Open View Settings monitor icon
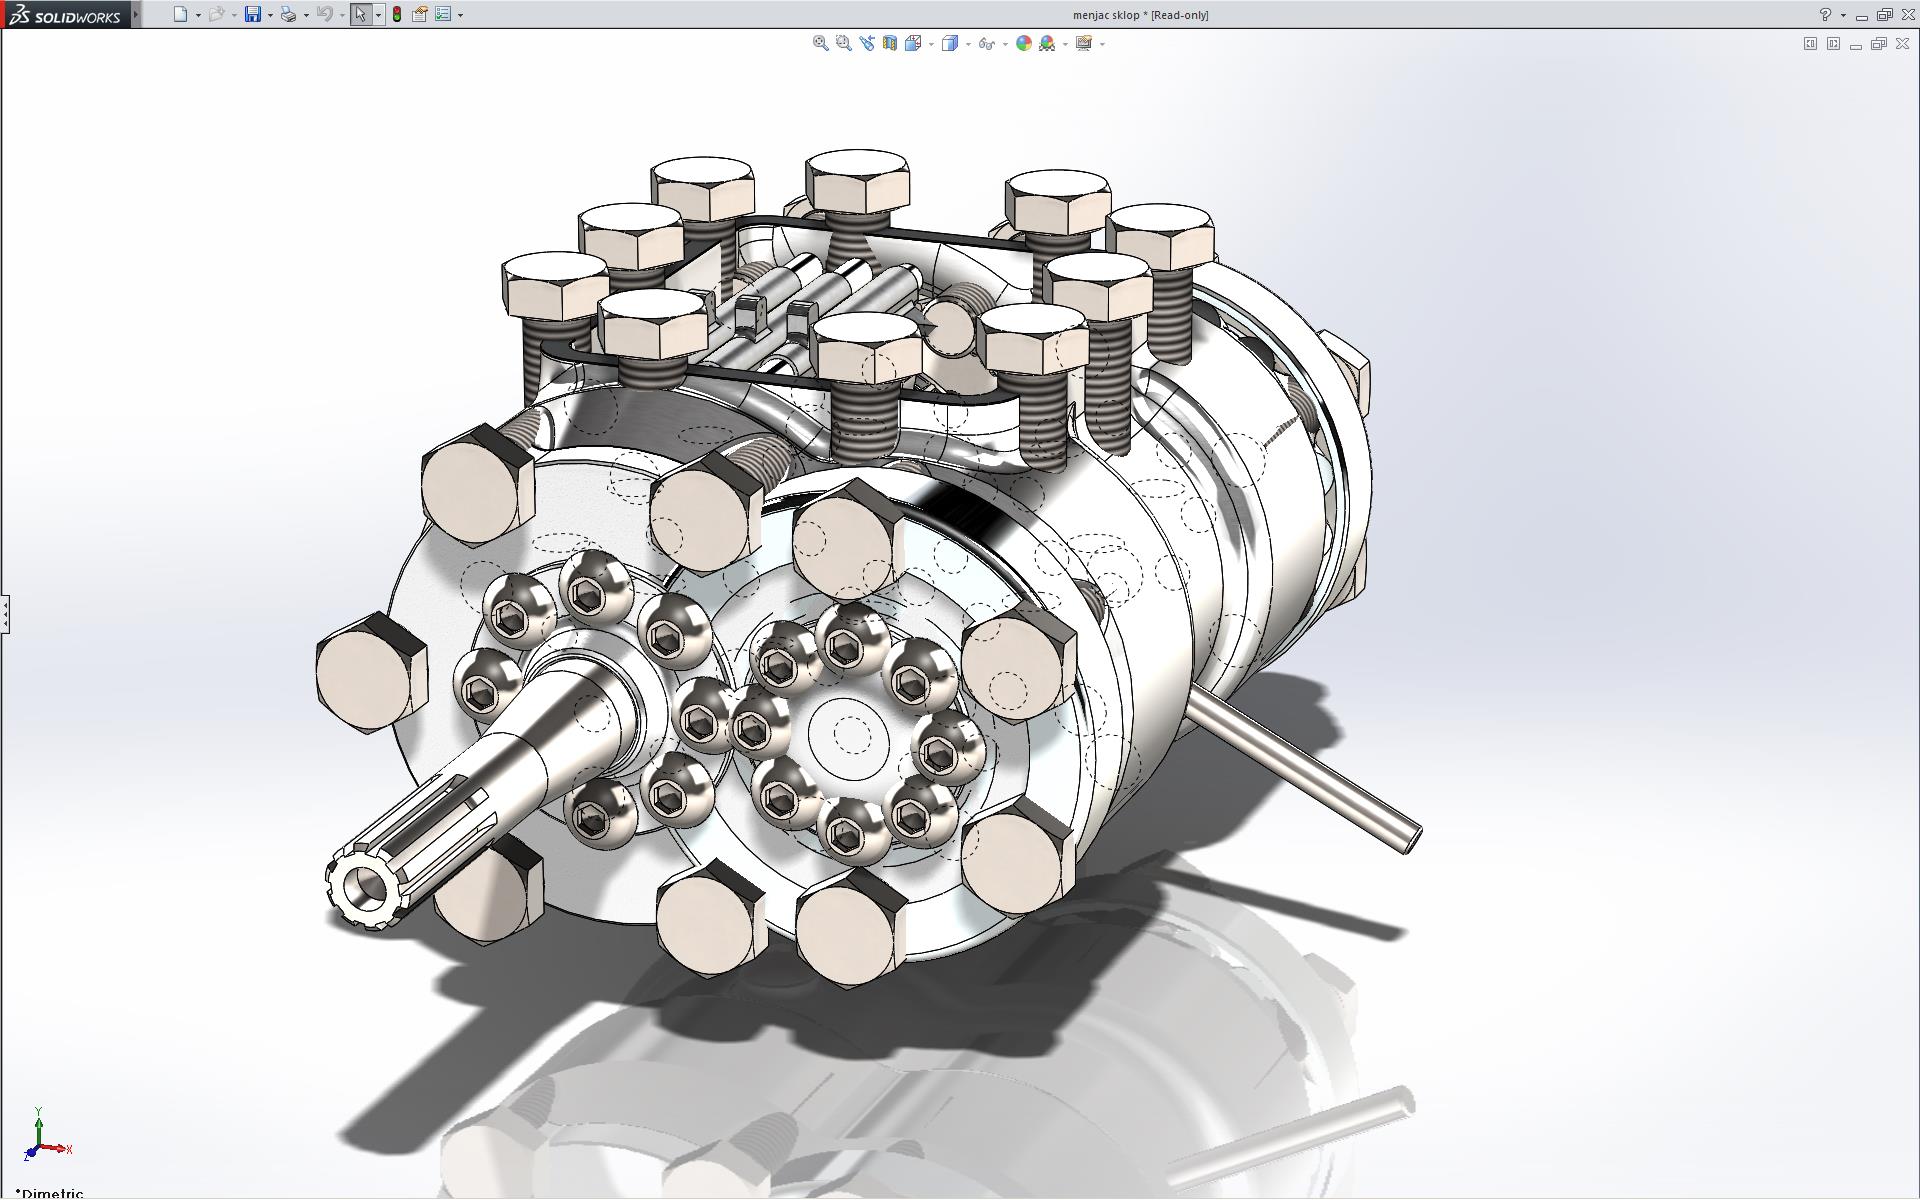Screen dimensions: 1920x1200 tap(1083, 43)
